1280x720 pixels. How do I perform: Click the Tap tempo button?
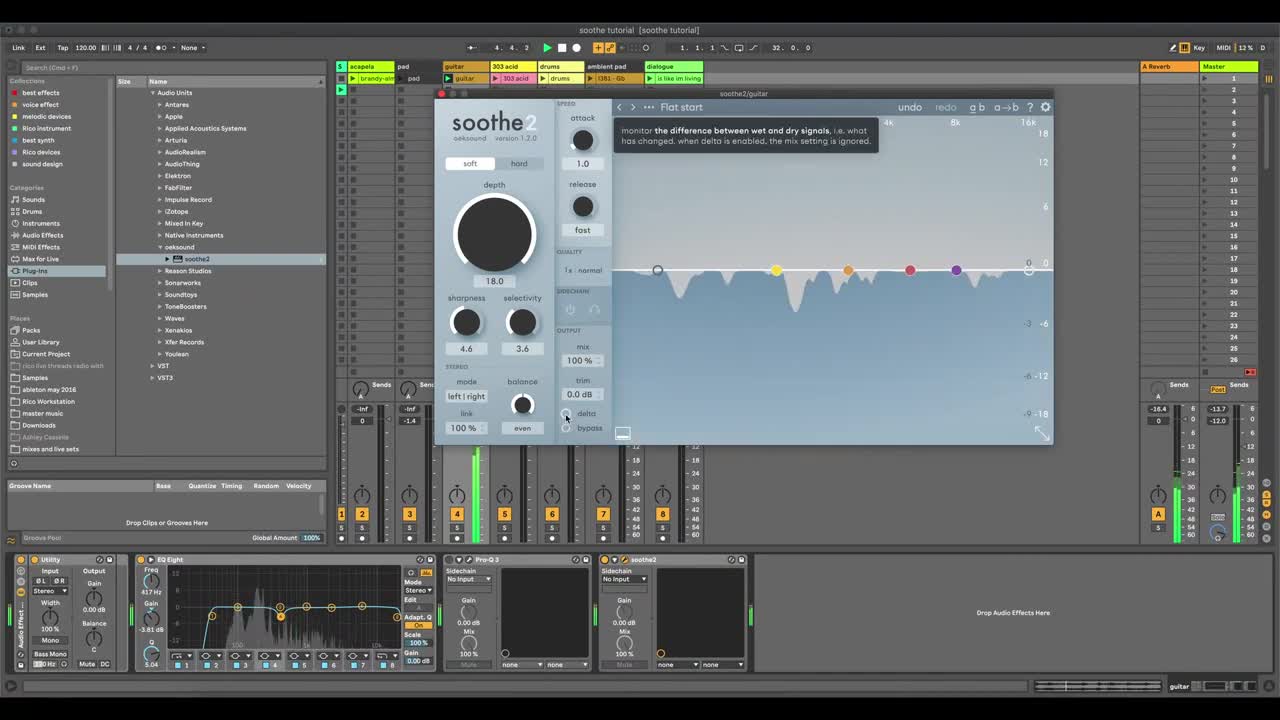(63, 48)
